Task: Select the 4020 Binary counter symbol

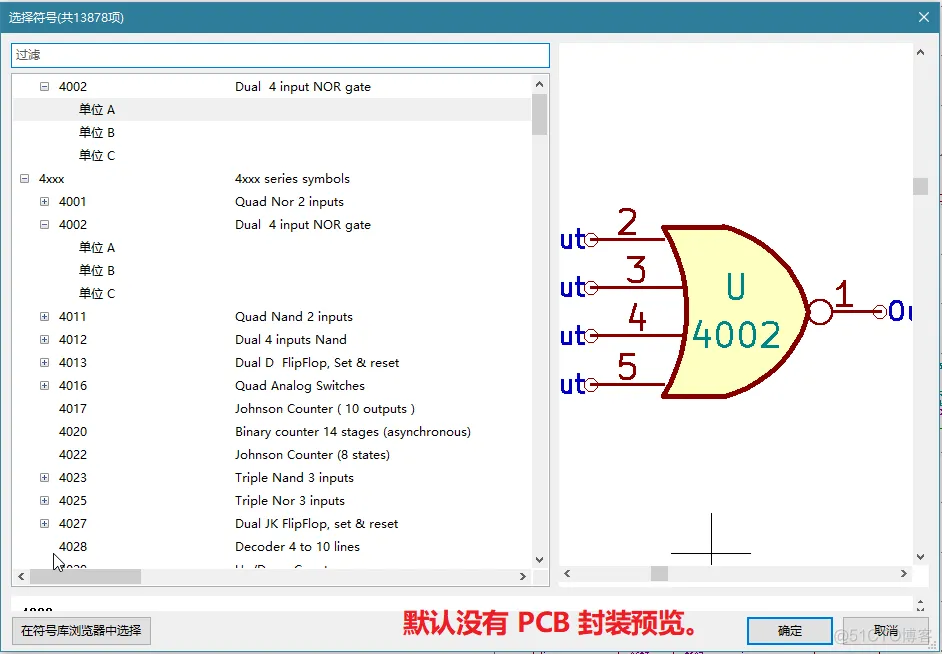Action: (x=272, y=432)
